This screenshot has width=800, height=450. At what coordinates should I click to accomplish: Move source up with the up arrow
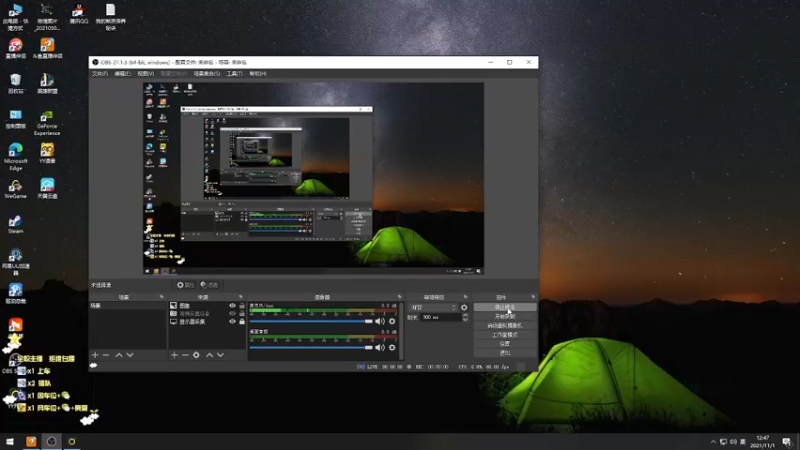(209, 355)
